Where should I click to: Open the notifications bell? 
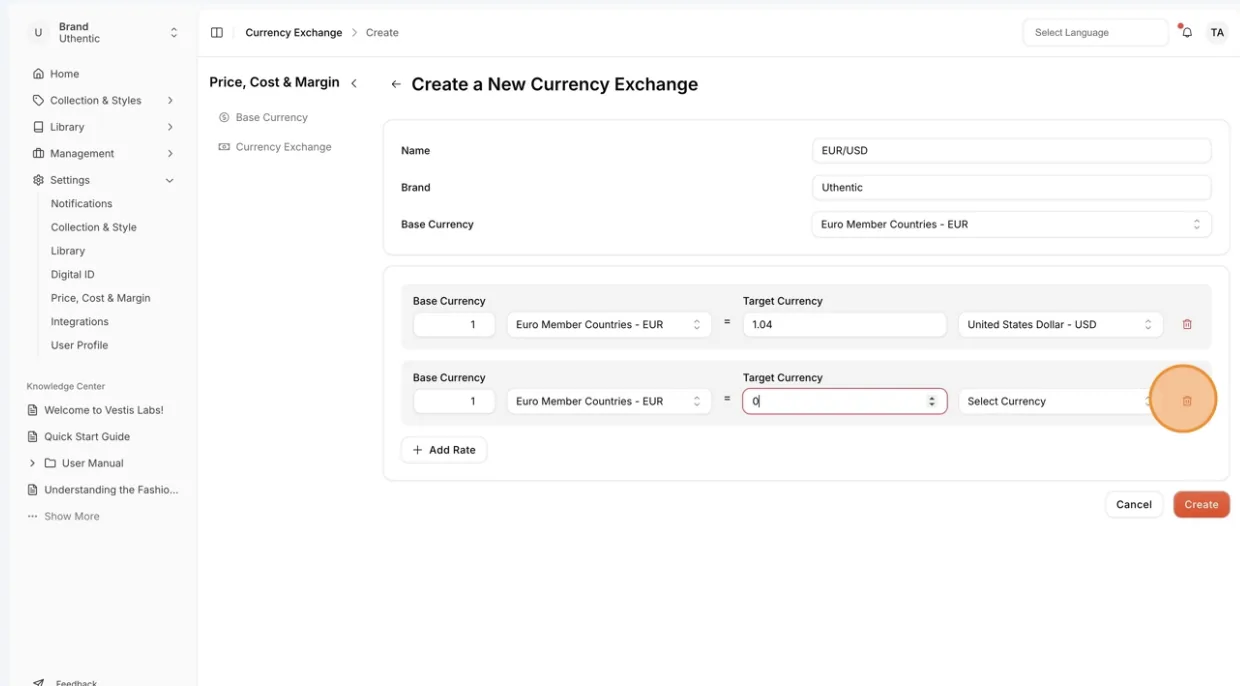click(x=1187, y=33)
